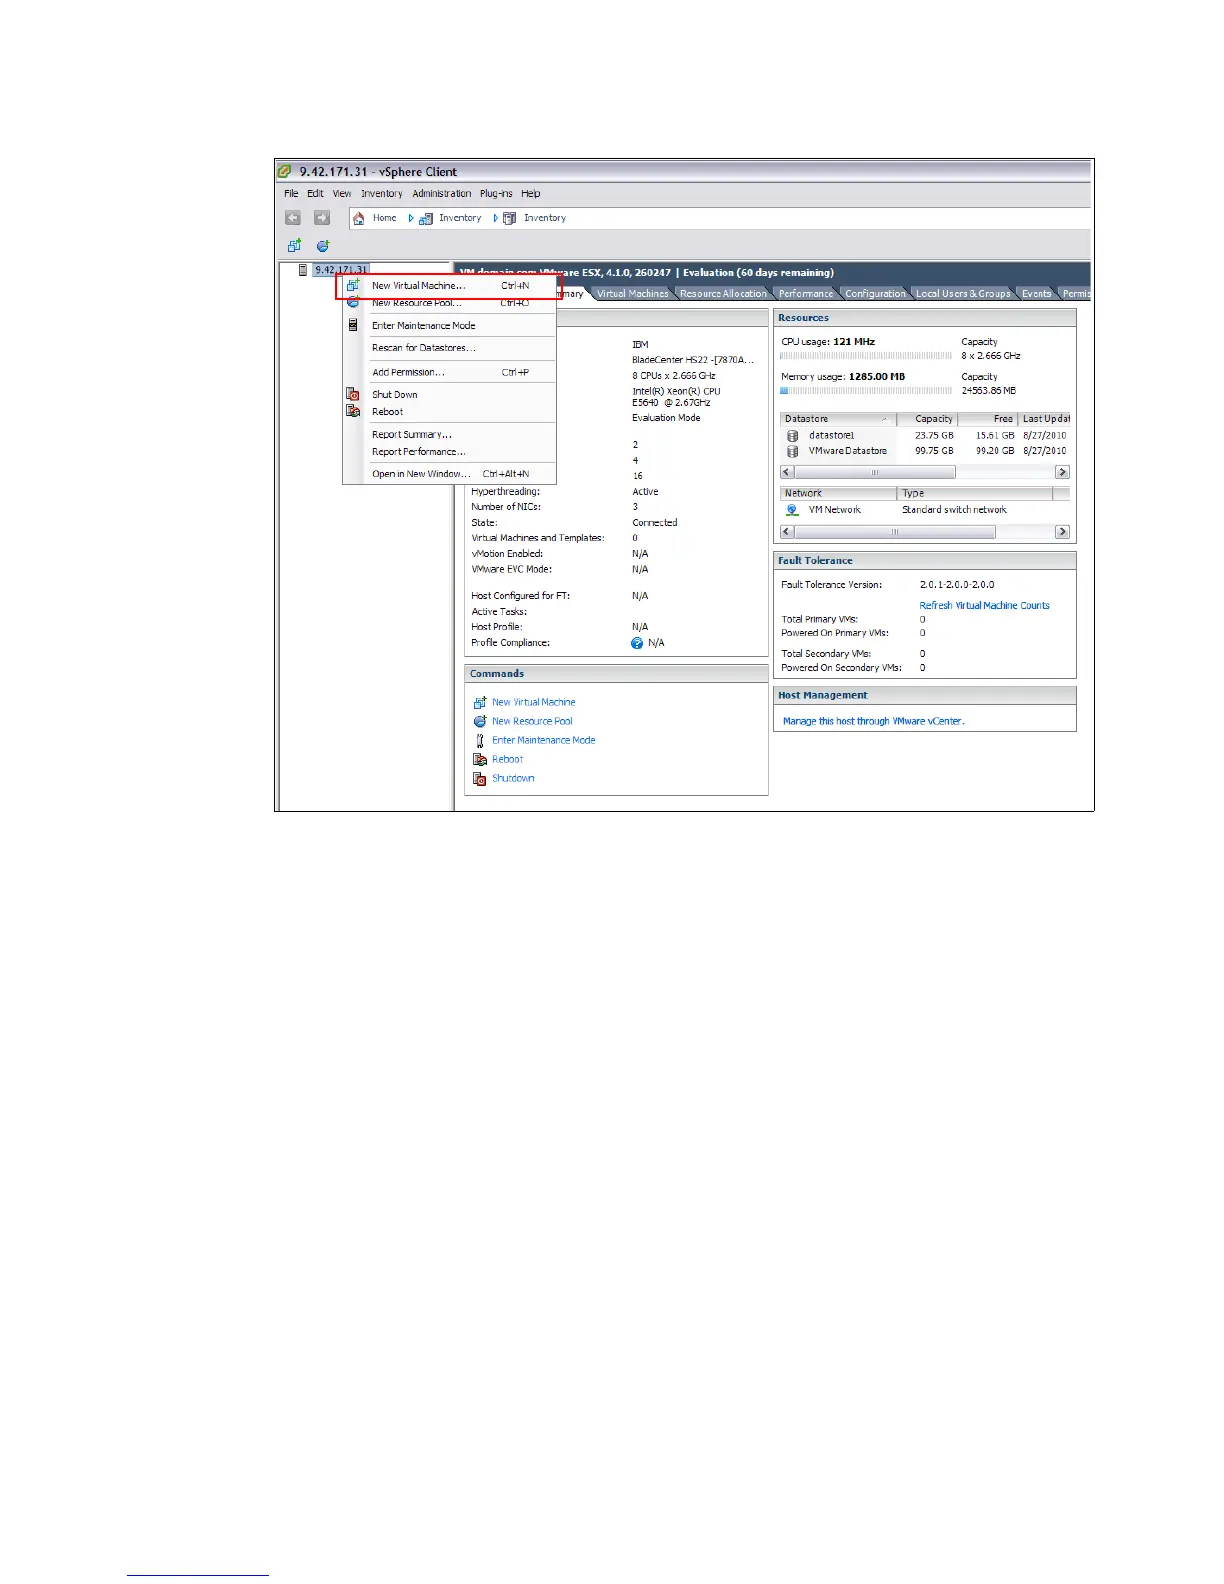Select host 9.42.171.31 in tree
Image resolution: width=1224 pixels, height=1584 pixels.
pyautogui.click(x=342, y=270)
